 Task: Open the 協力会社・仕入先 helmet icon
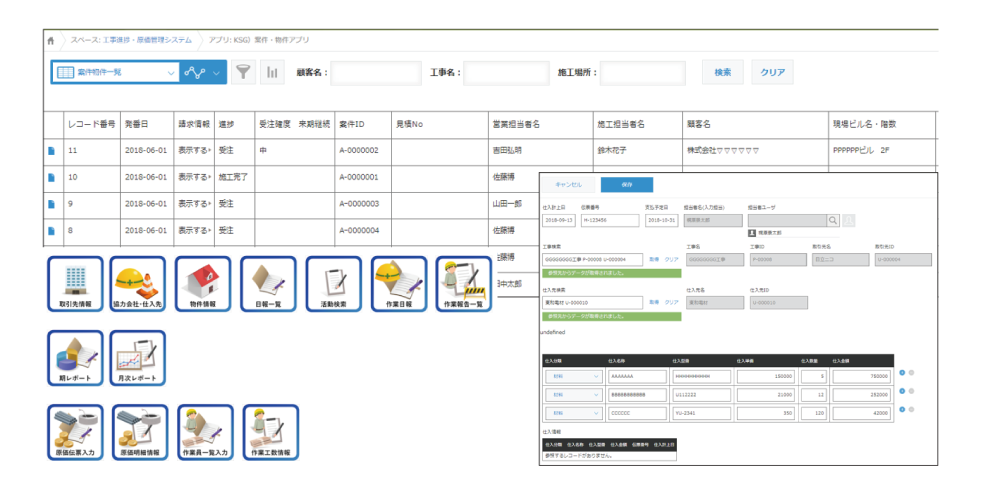tap(138, 285)
